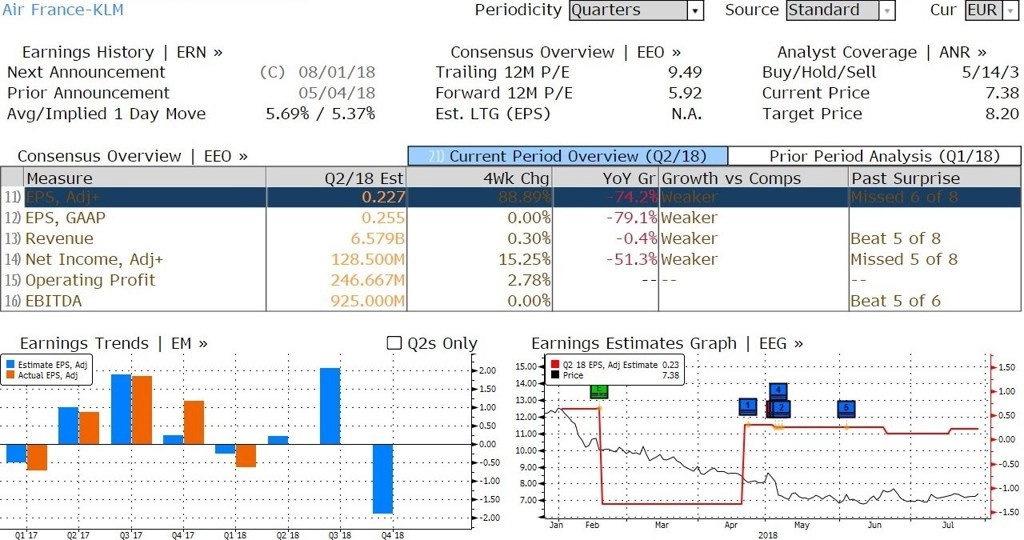Click blue Estimate EPS legend swatch

(x=10, y=365)
